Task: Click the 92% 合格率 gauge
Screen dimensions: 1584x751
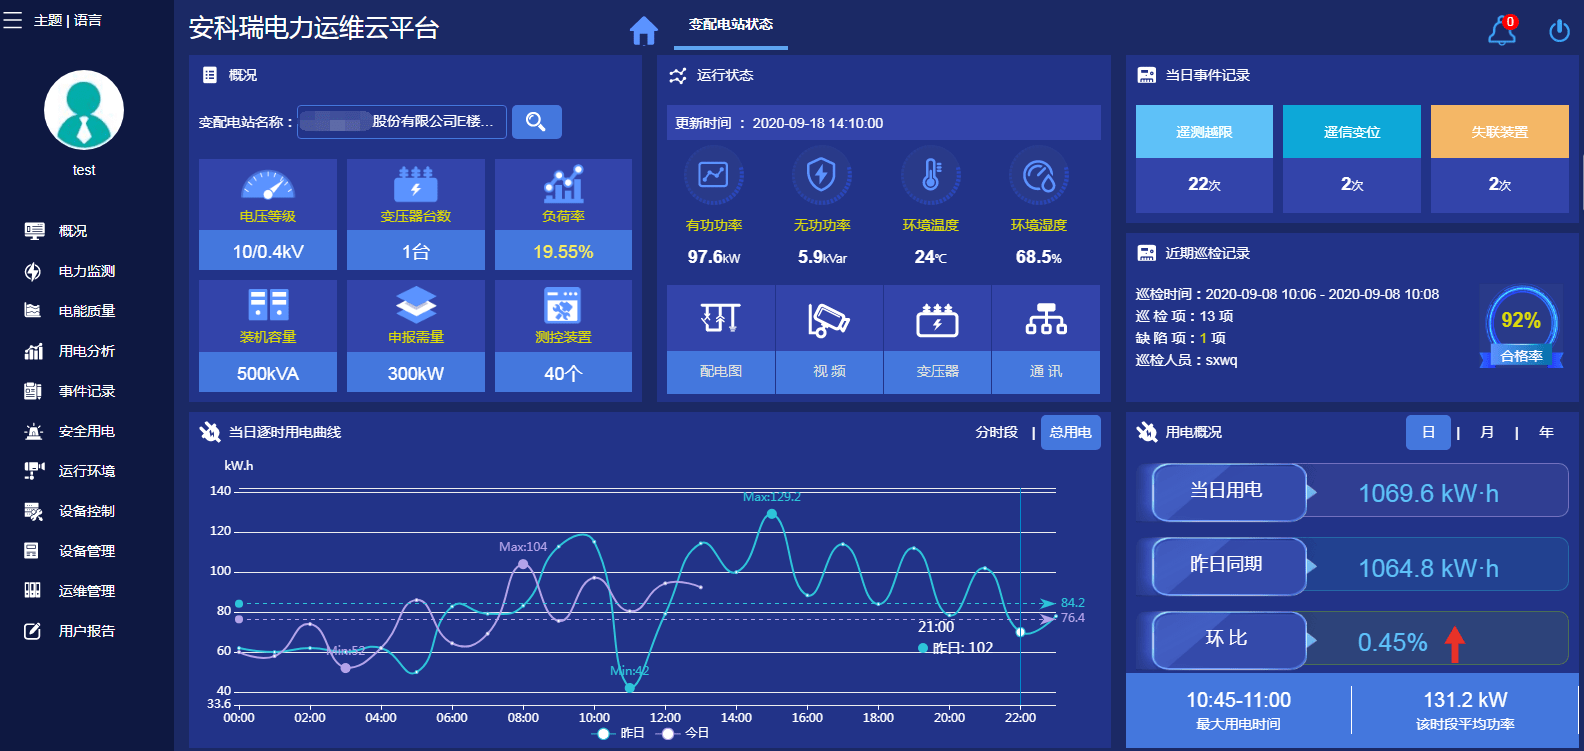Action: pyautogui.click(x=1521, y=327)
